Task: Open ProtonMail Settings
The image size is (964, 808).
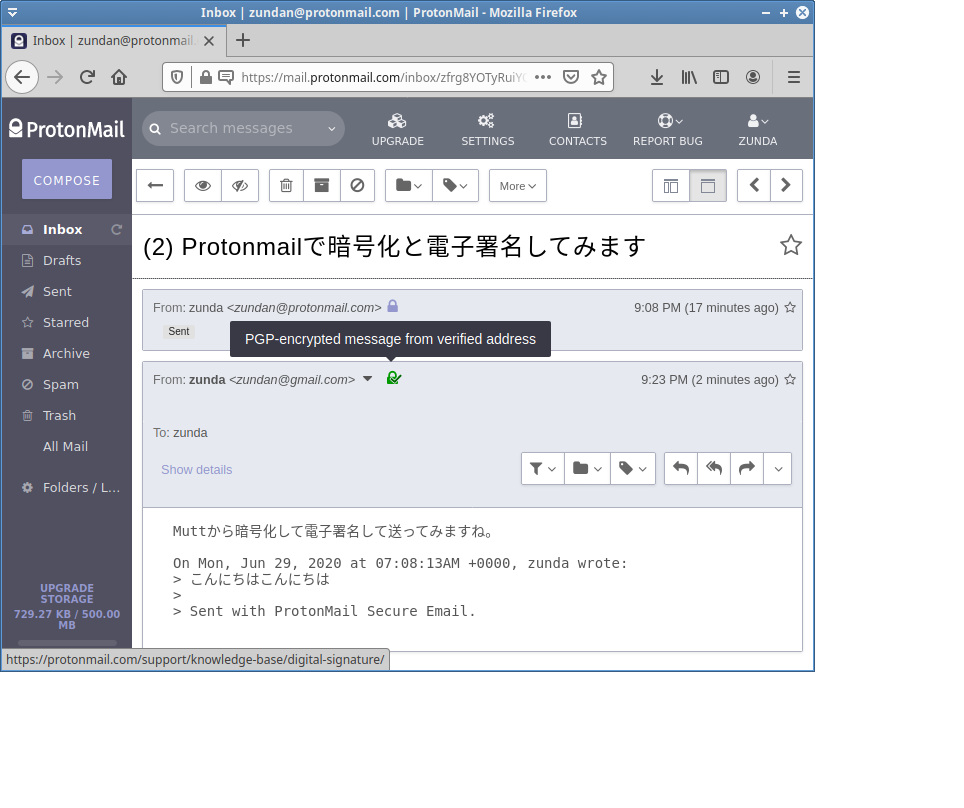Action: tap(488, 129)
